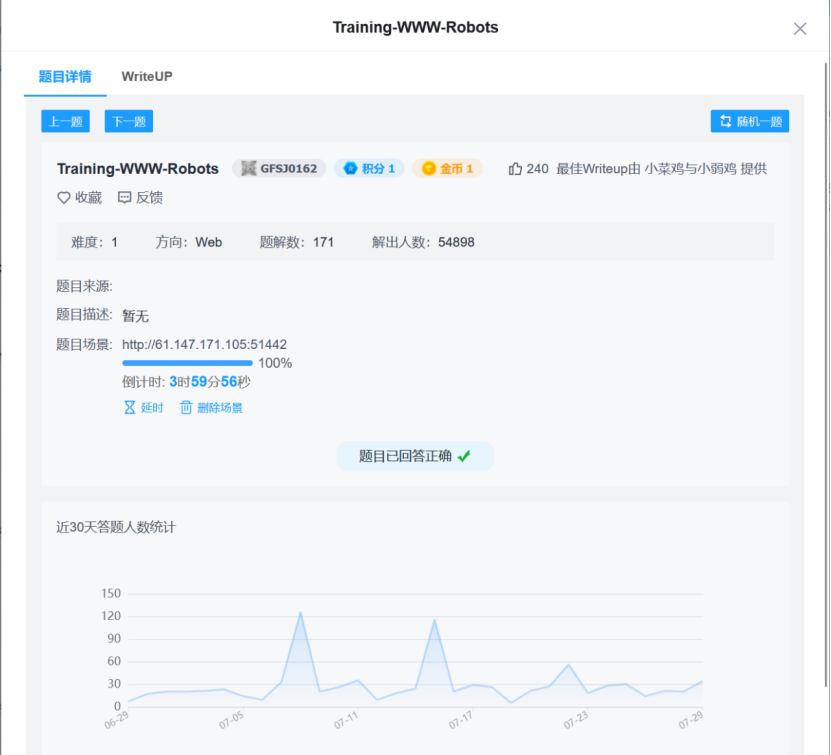Click the 金币 1 coin badge
Screen dimensions: 831x755
coord(448,168)
